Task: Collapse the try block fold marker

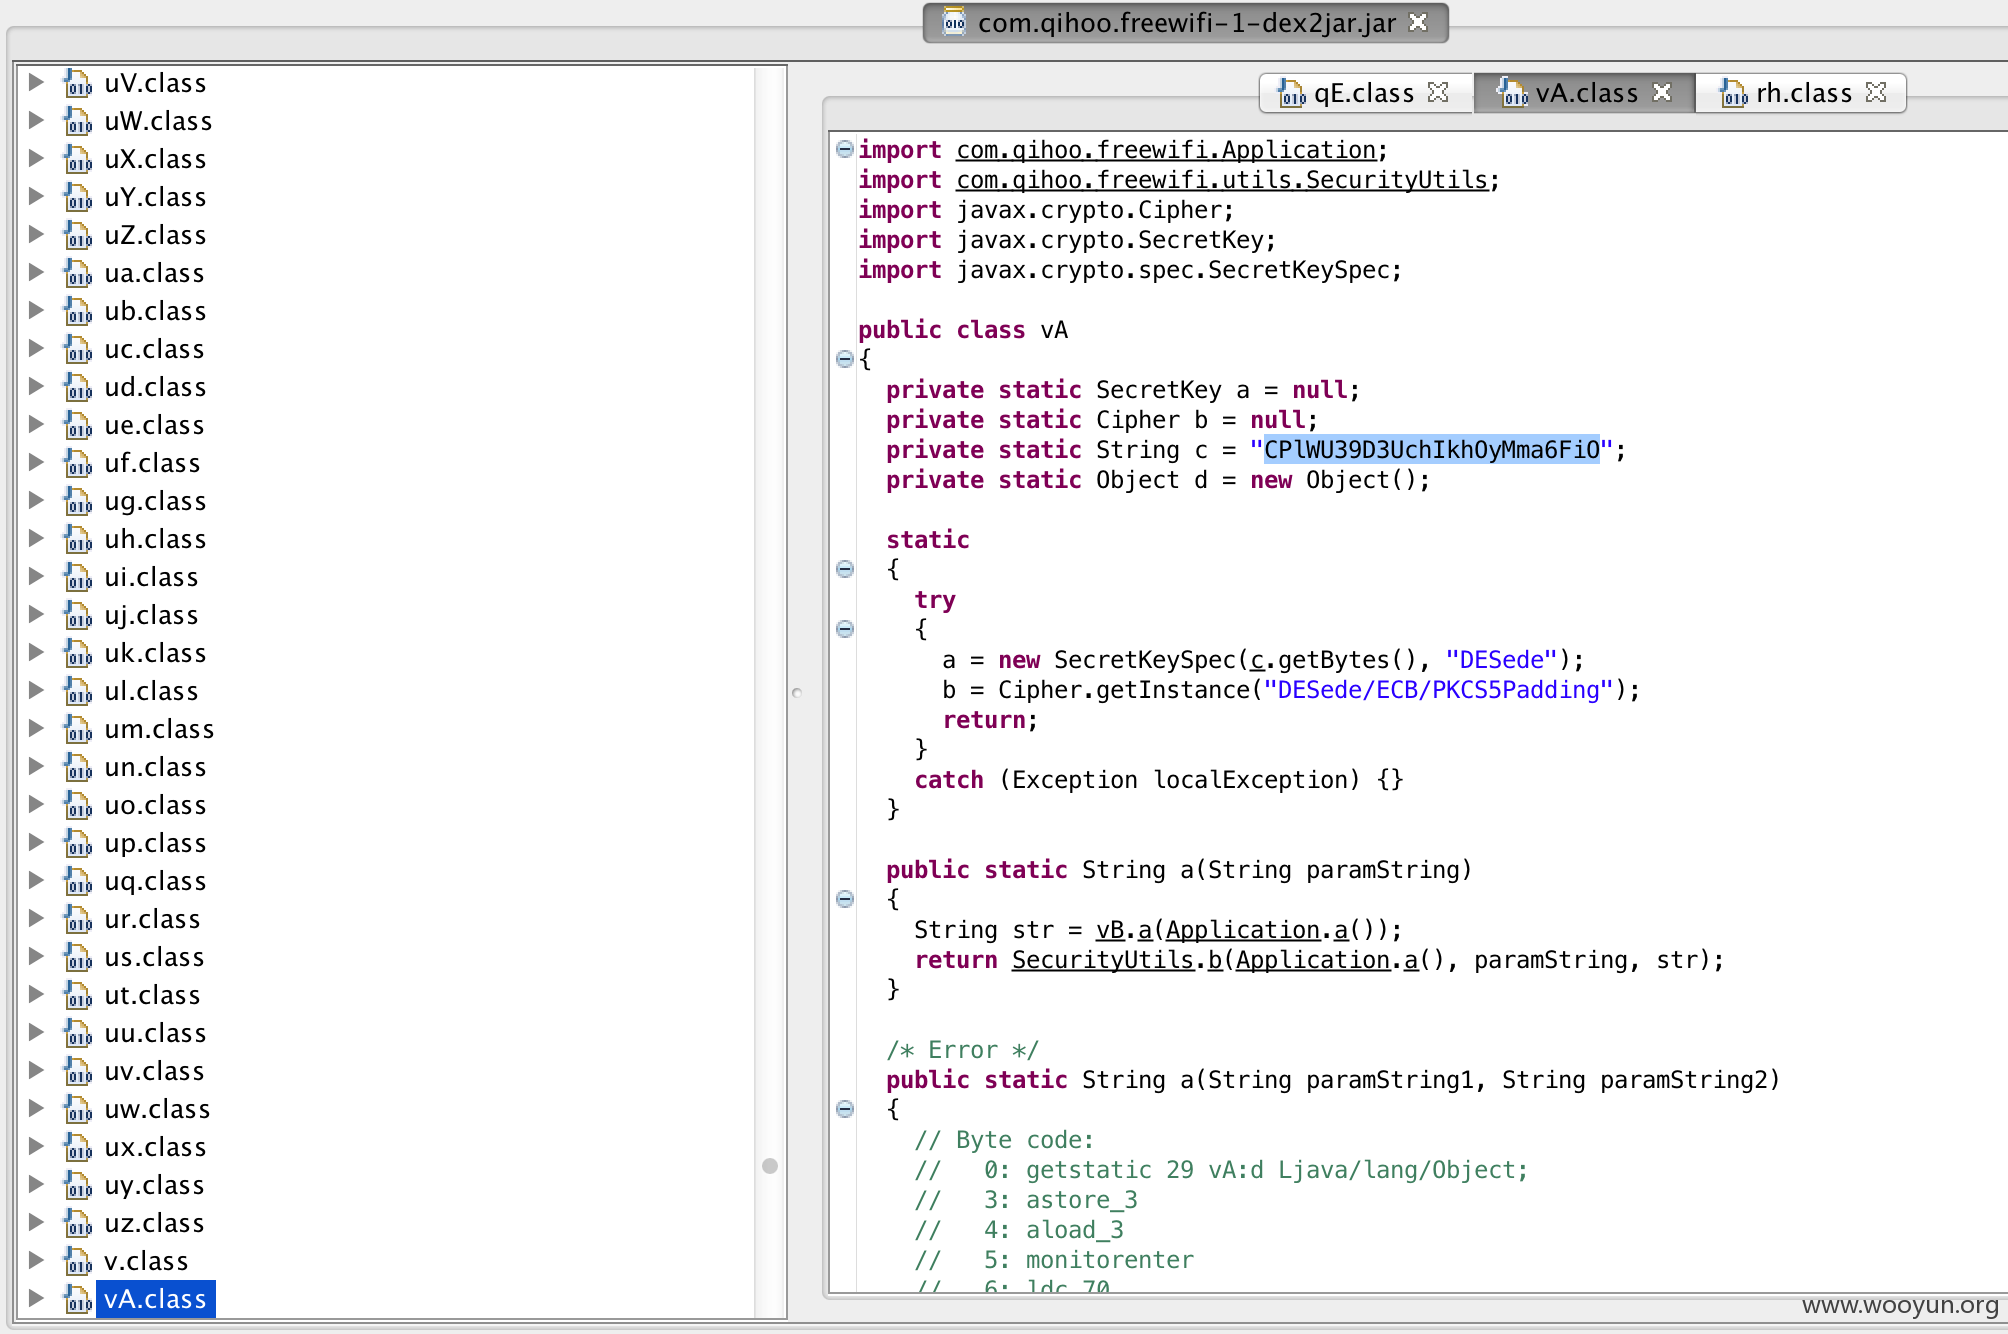Action: 845,629
